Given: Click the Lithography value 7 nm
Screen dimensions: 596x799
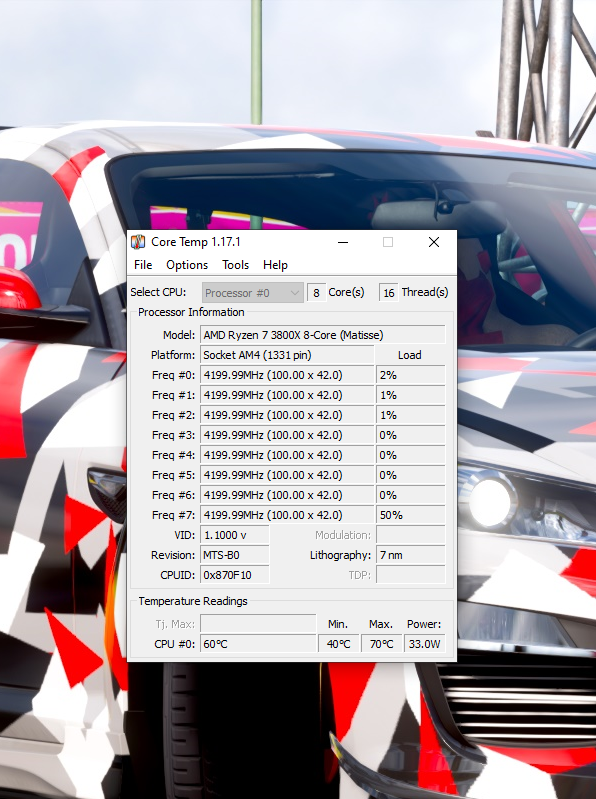Looking at the screenshot, I should pos(411,555).
